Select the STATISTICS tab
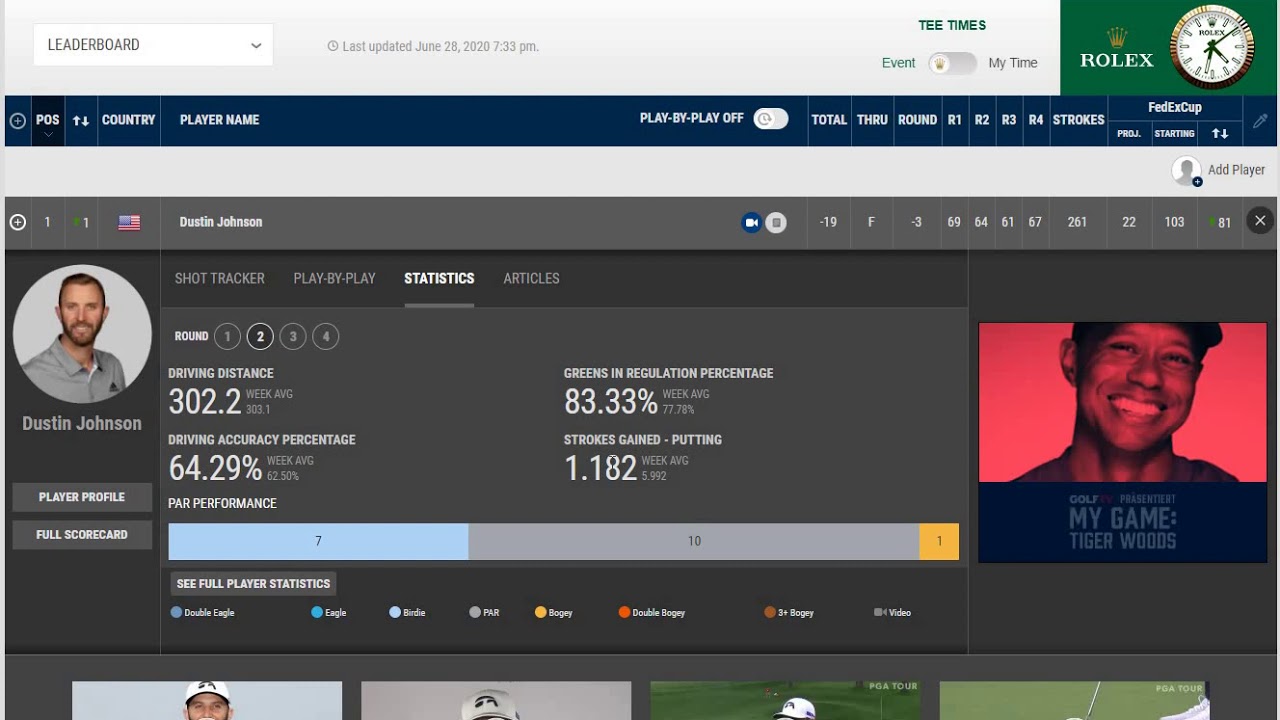Image resolution: width=1280 pixels, height=720 pixels. point(439,278)
